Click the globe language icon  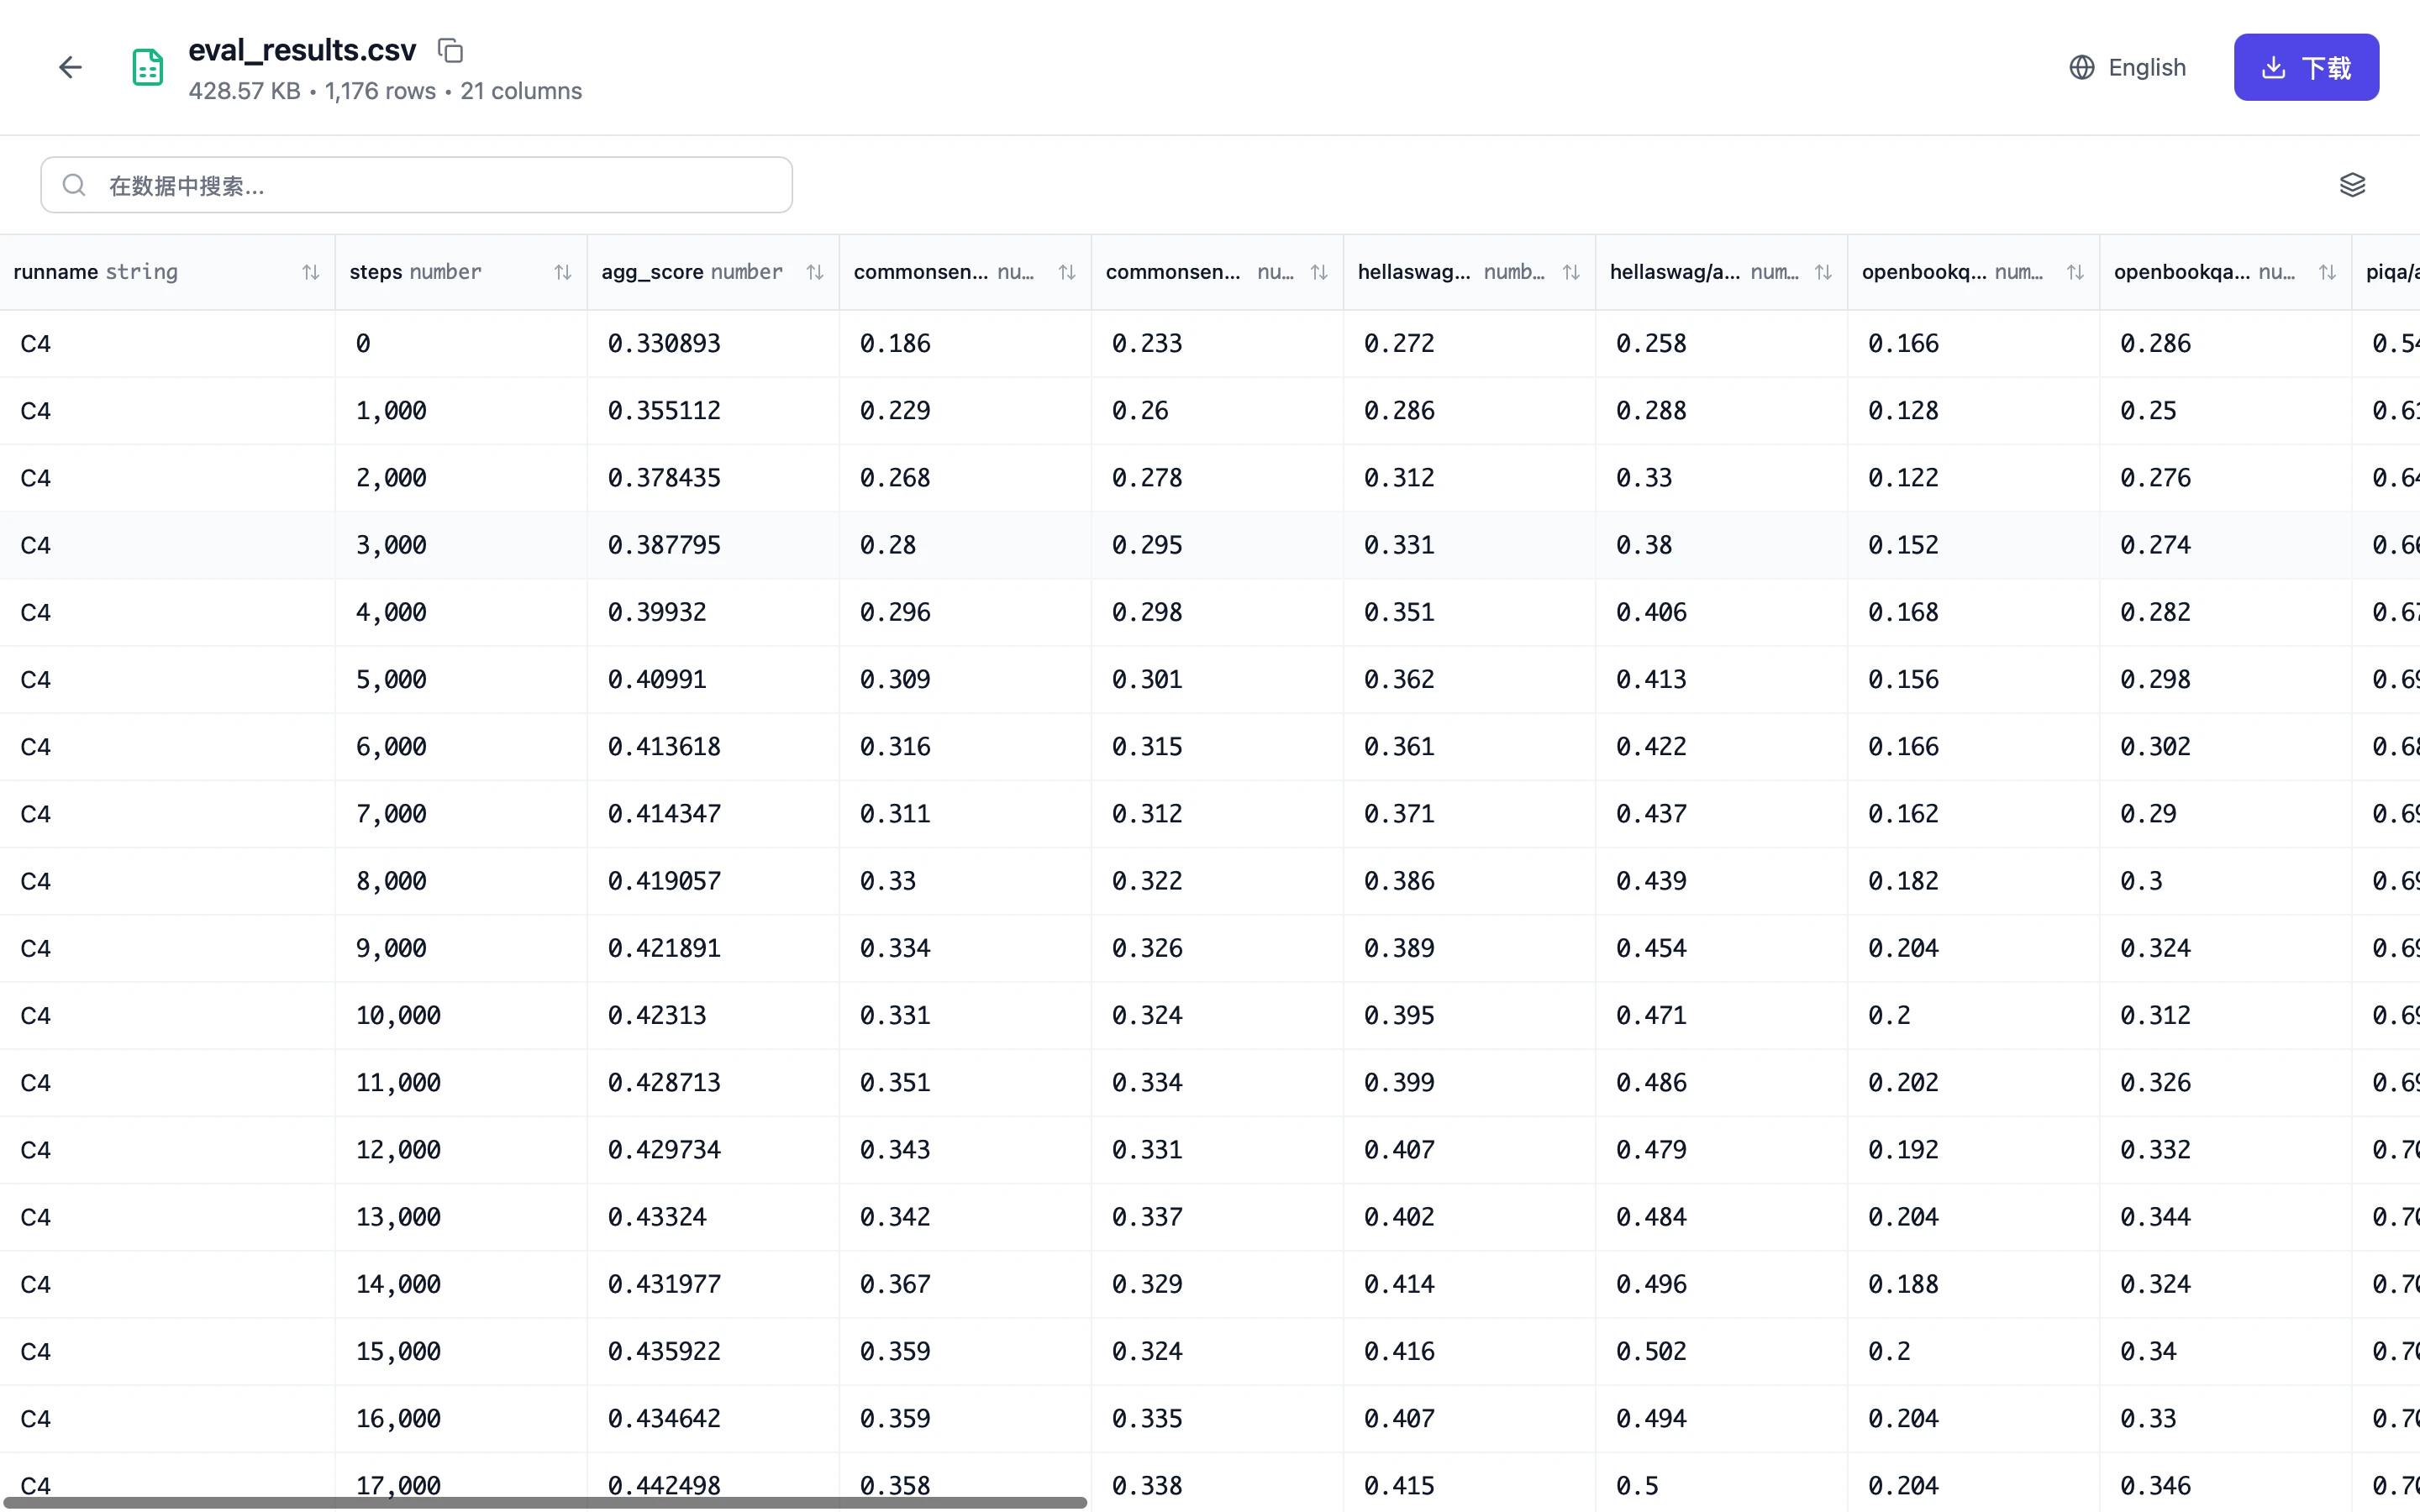[x=2081, y=67]
